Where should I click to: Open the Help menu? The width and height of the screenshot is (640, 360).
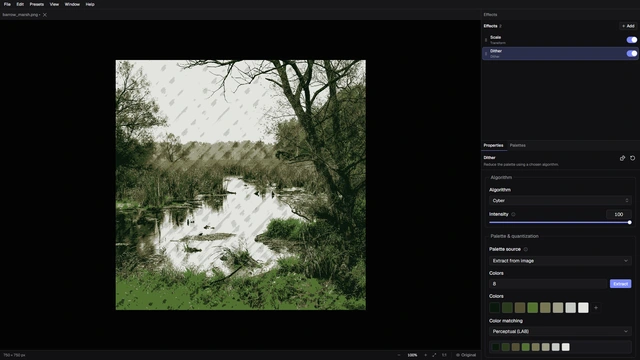(90, 4)
